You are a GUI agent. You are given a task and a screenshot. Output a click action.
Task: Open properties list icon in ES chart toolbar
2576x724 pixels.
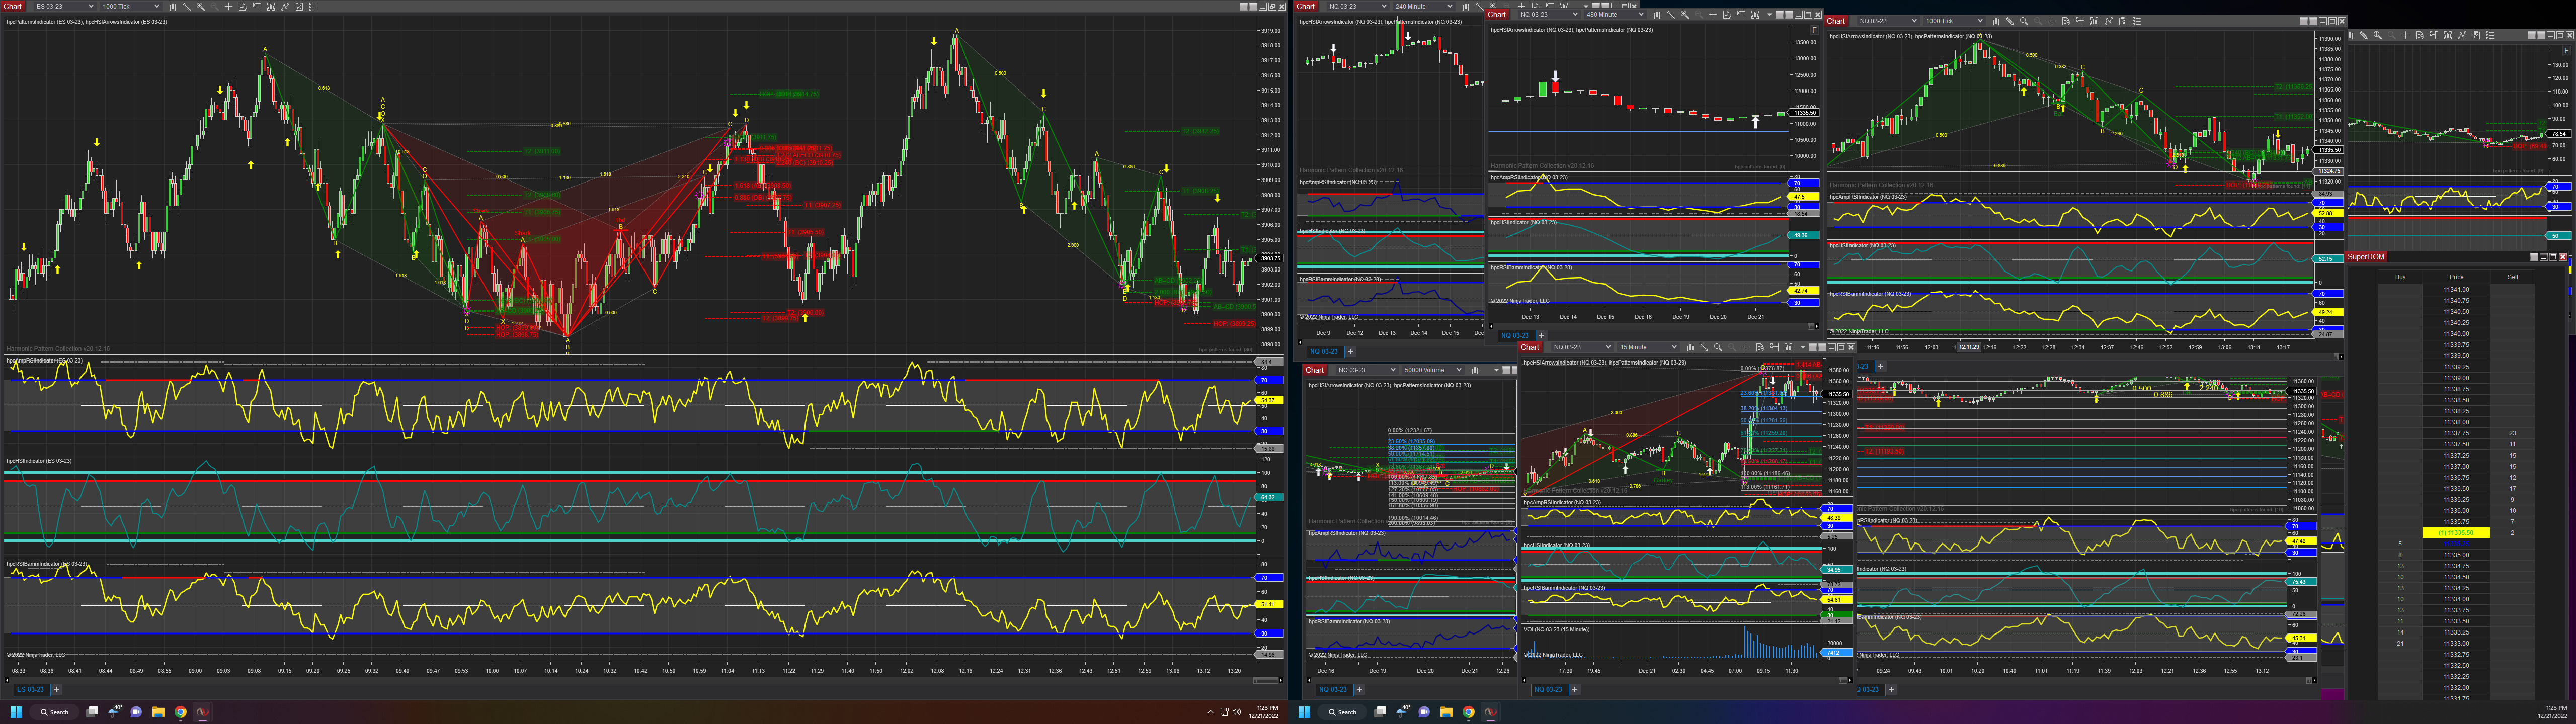[x=314, y=6]
